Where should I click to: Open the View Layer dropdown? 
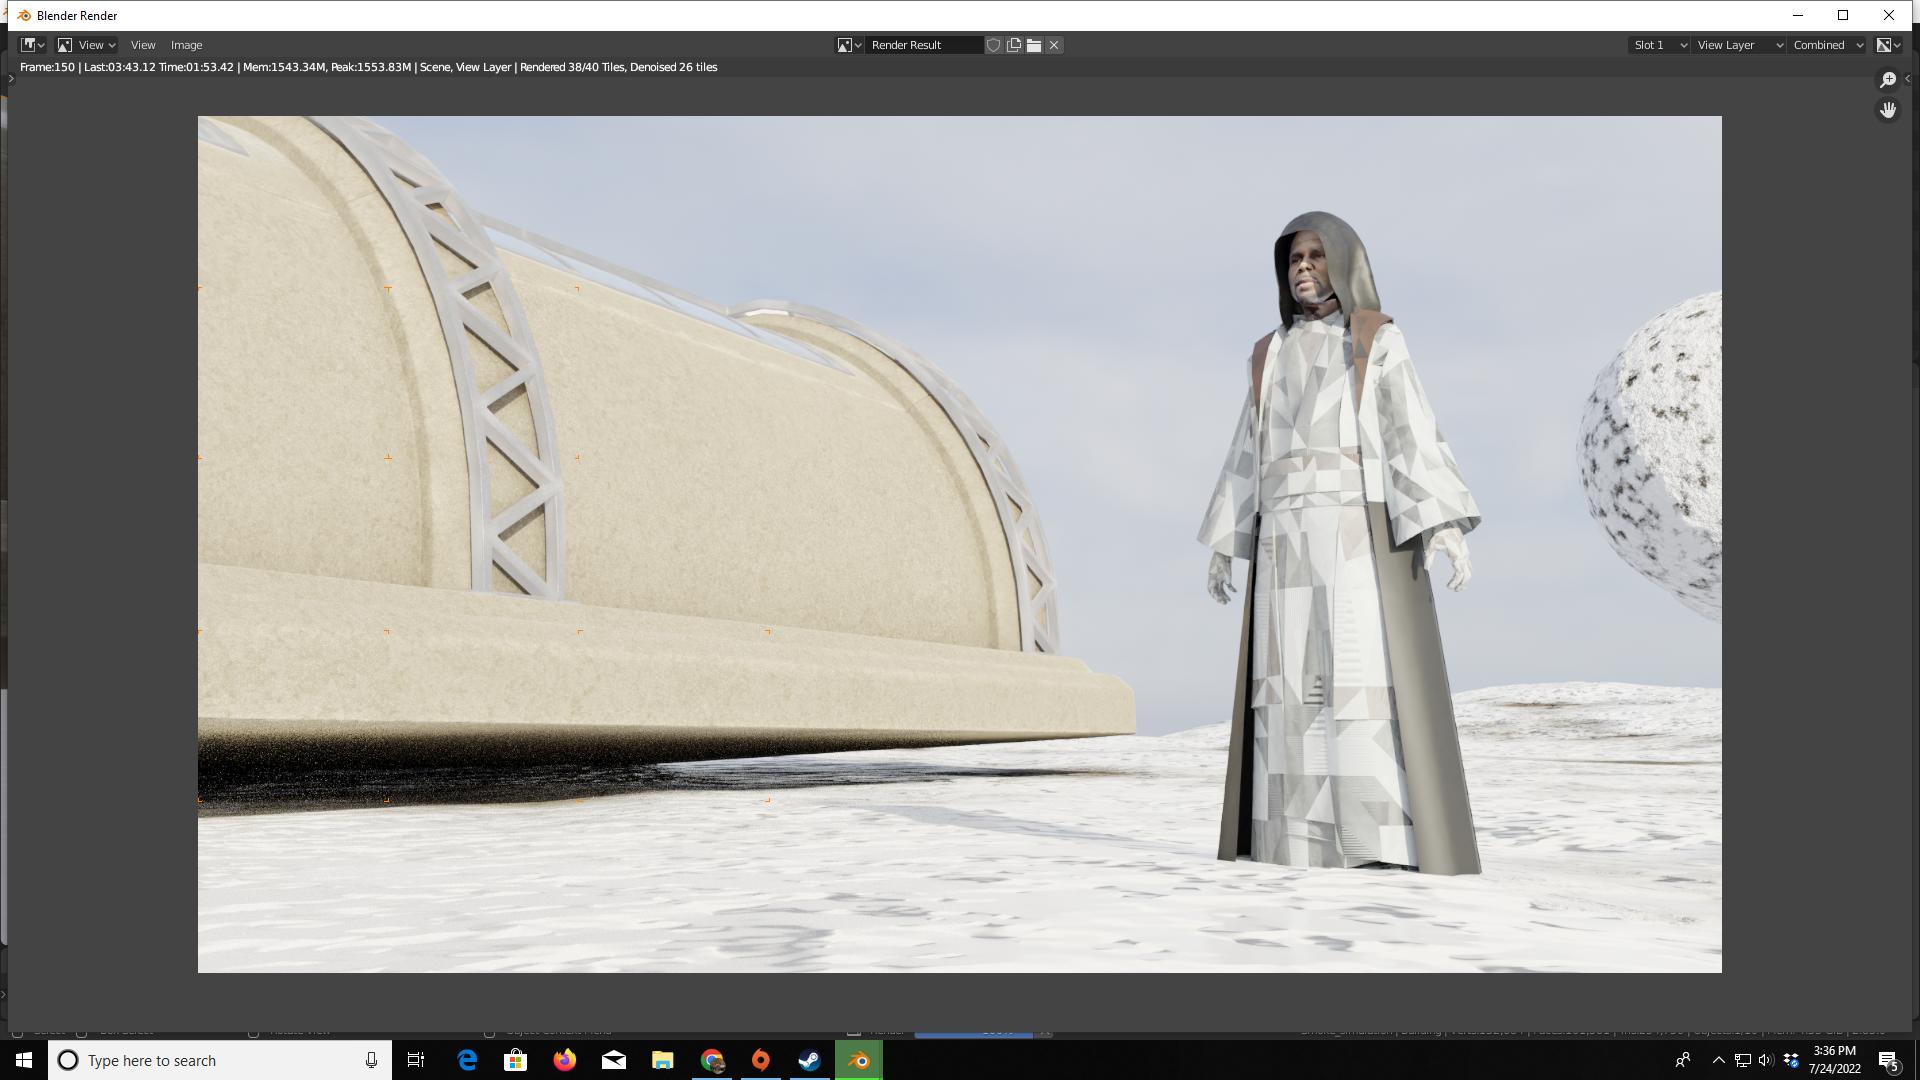coord(1739,45)
